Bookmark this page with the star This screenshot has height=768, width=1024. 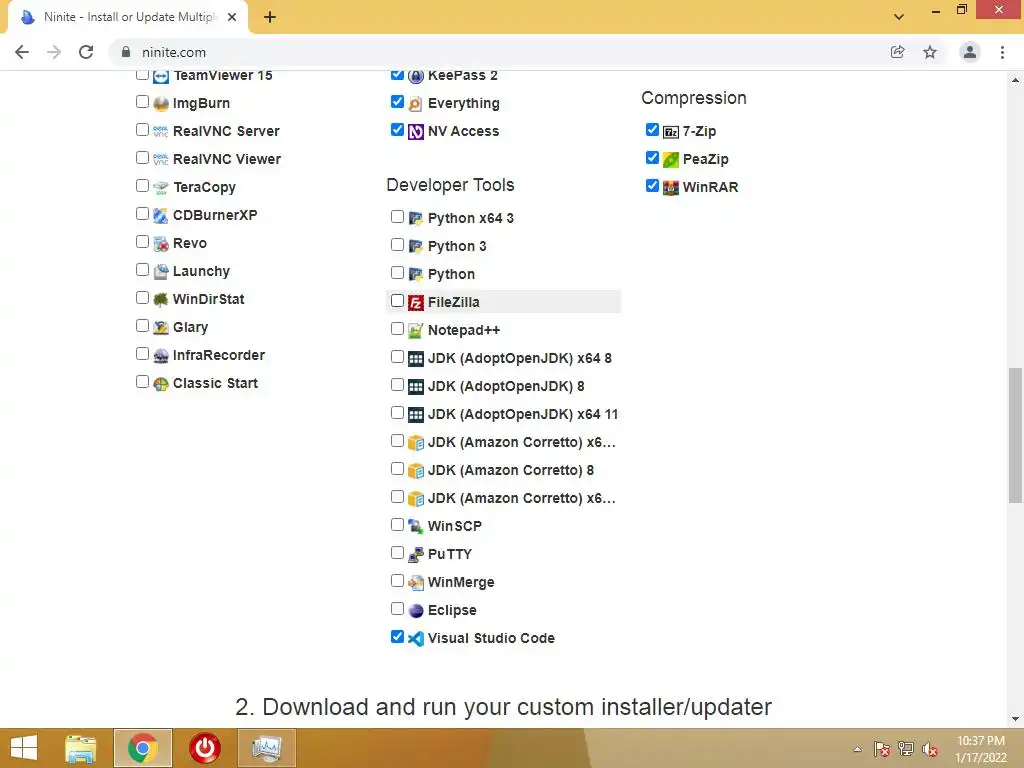(x=930, y=52)
